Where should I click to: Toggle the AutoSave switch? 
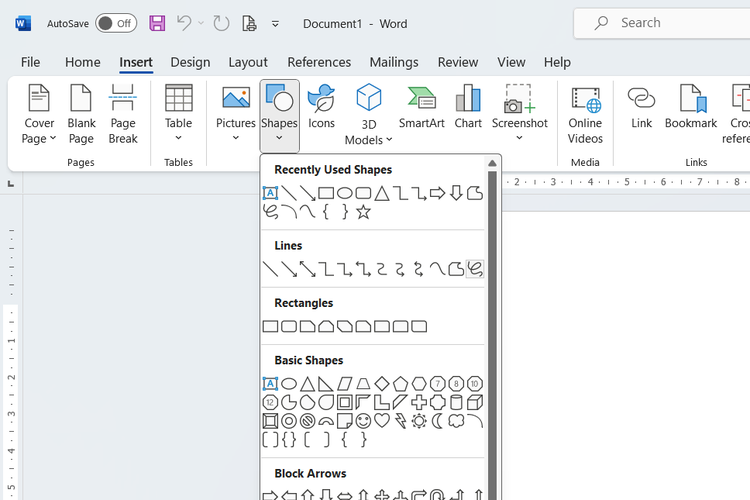pyautogui.click(x=116, y=23)
